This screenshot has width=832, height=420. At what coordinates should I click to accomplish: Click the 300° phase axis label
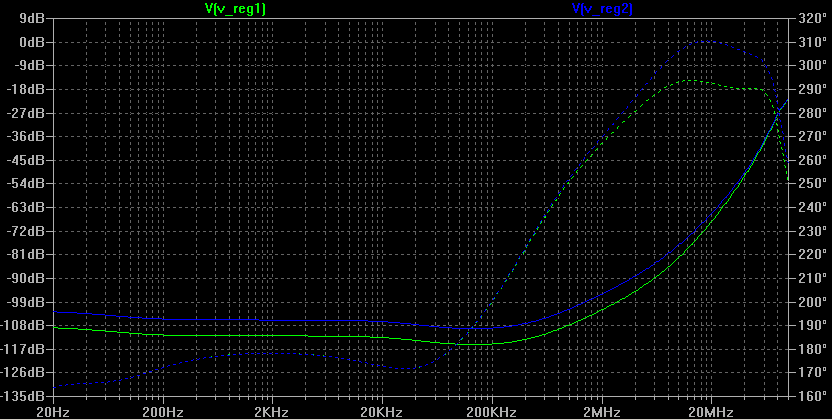tap(812, 66)
